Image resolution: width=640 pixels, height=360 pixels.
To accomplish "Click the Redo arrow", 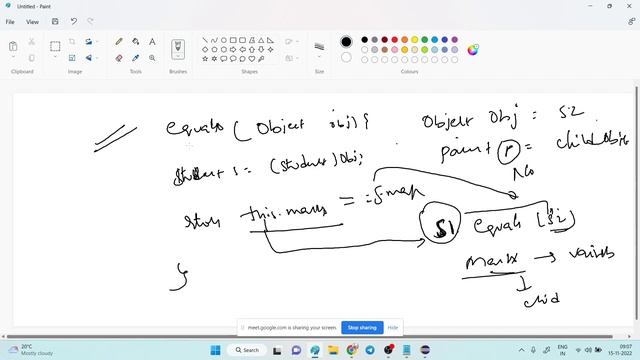I will 90,21.
